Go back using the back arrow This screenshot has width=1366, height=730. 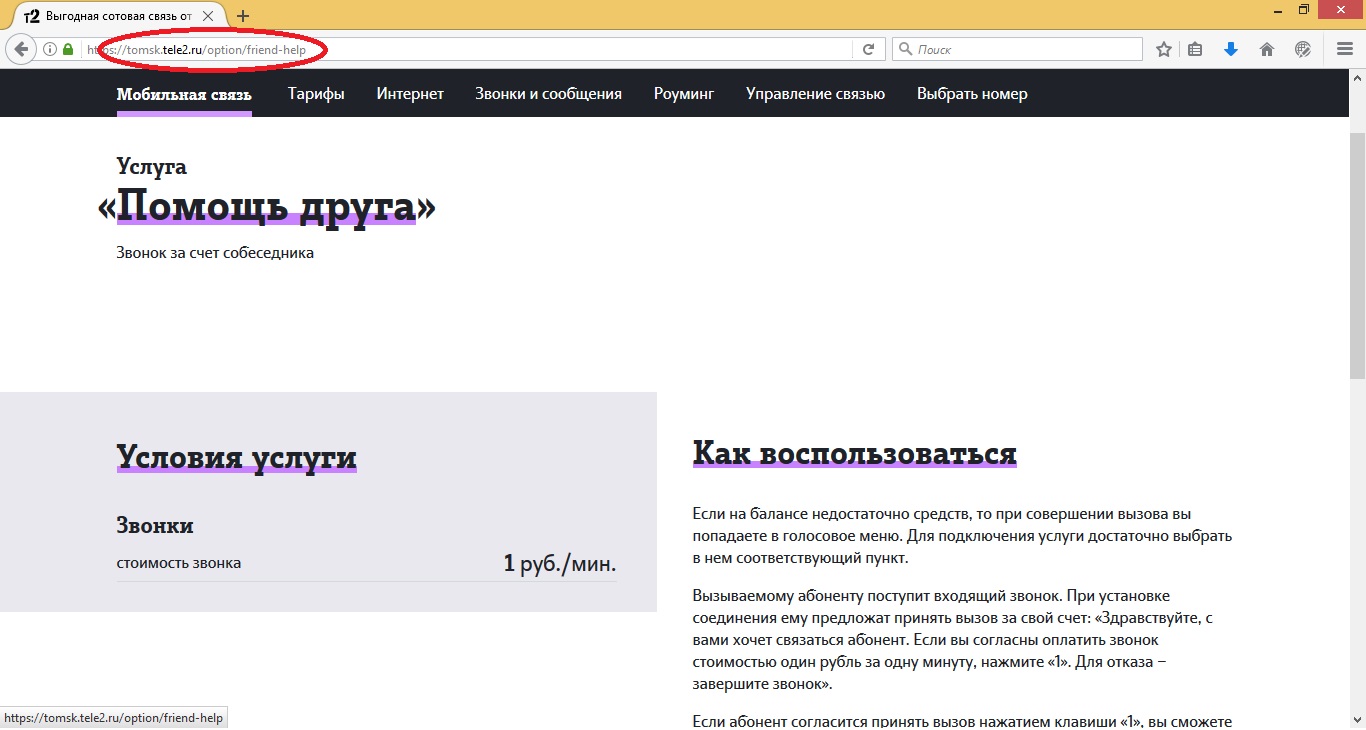(x=20, y=48)
